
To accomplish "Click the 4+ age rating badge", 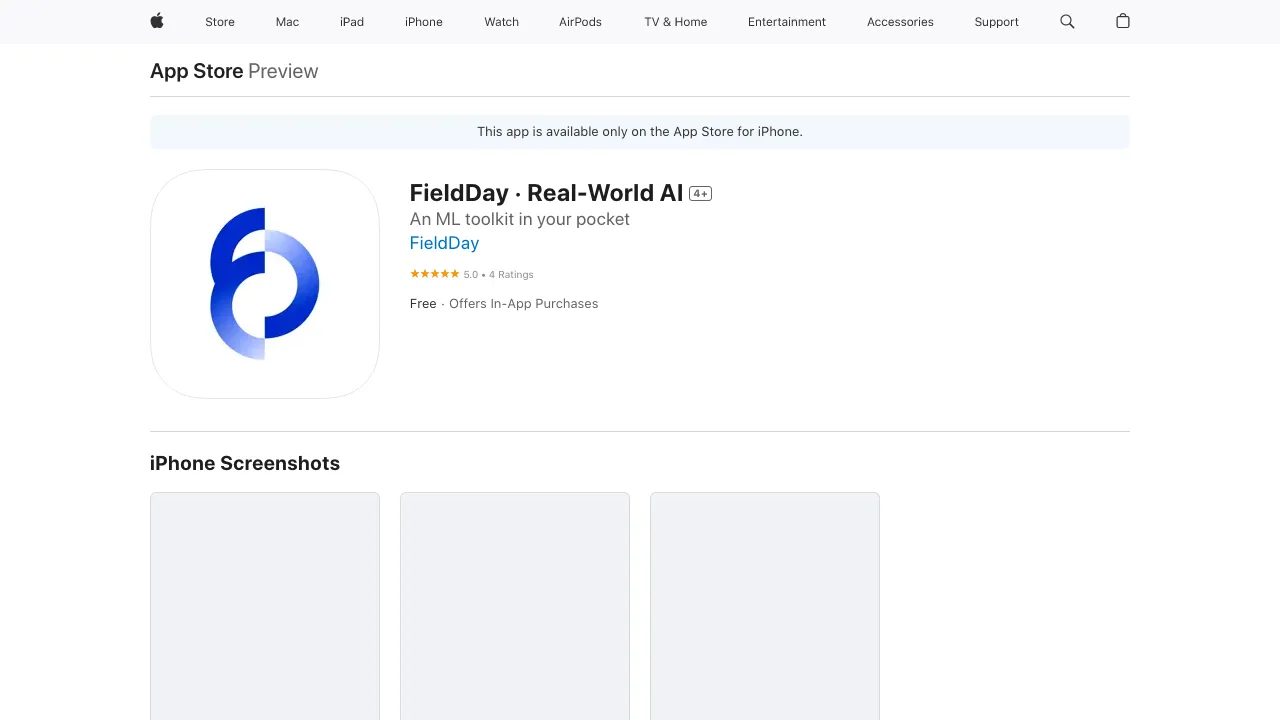I will (x=700, y=194).
